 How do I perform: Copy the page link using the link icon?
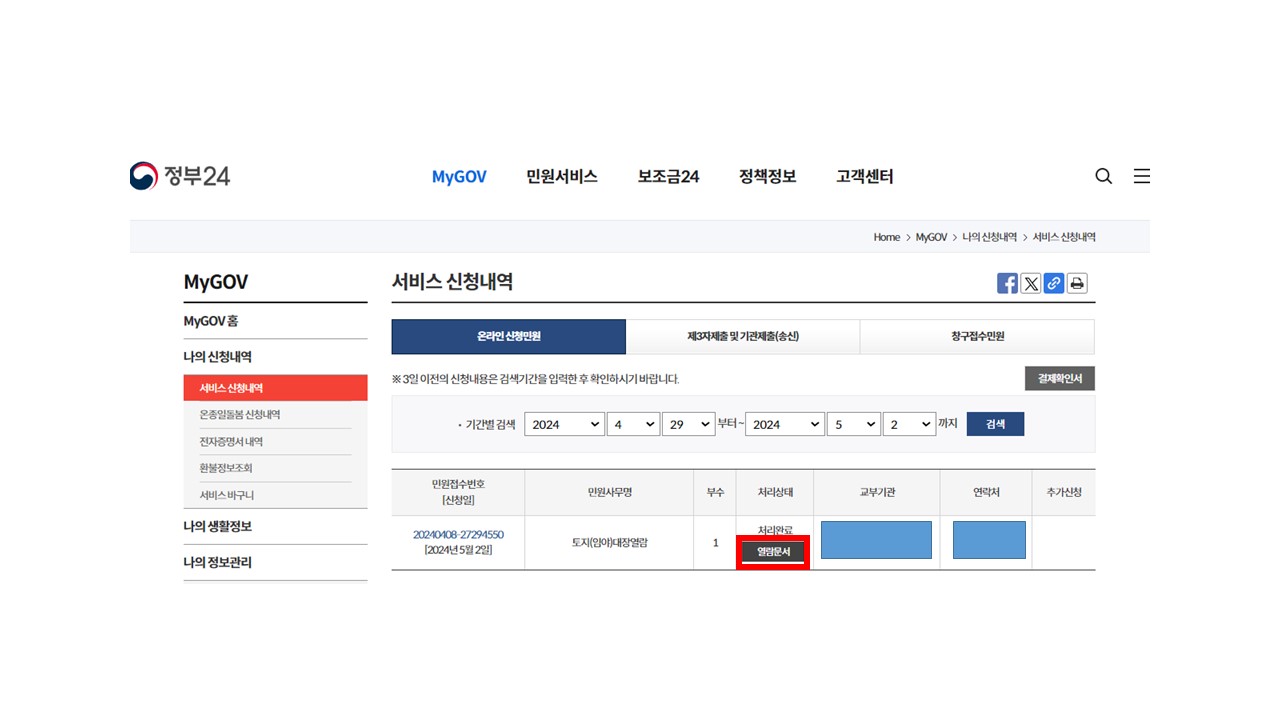pyautogui.click(x=1053, y=283)
